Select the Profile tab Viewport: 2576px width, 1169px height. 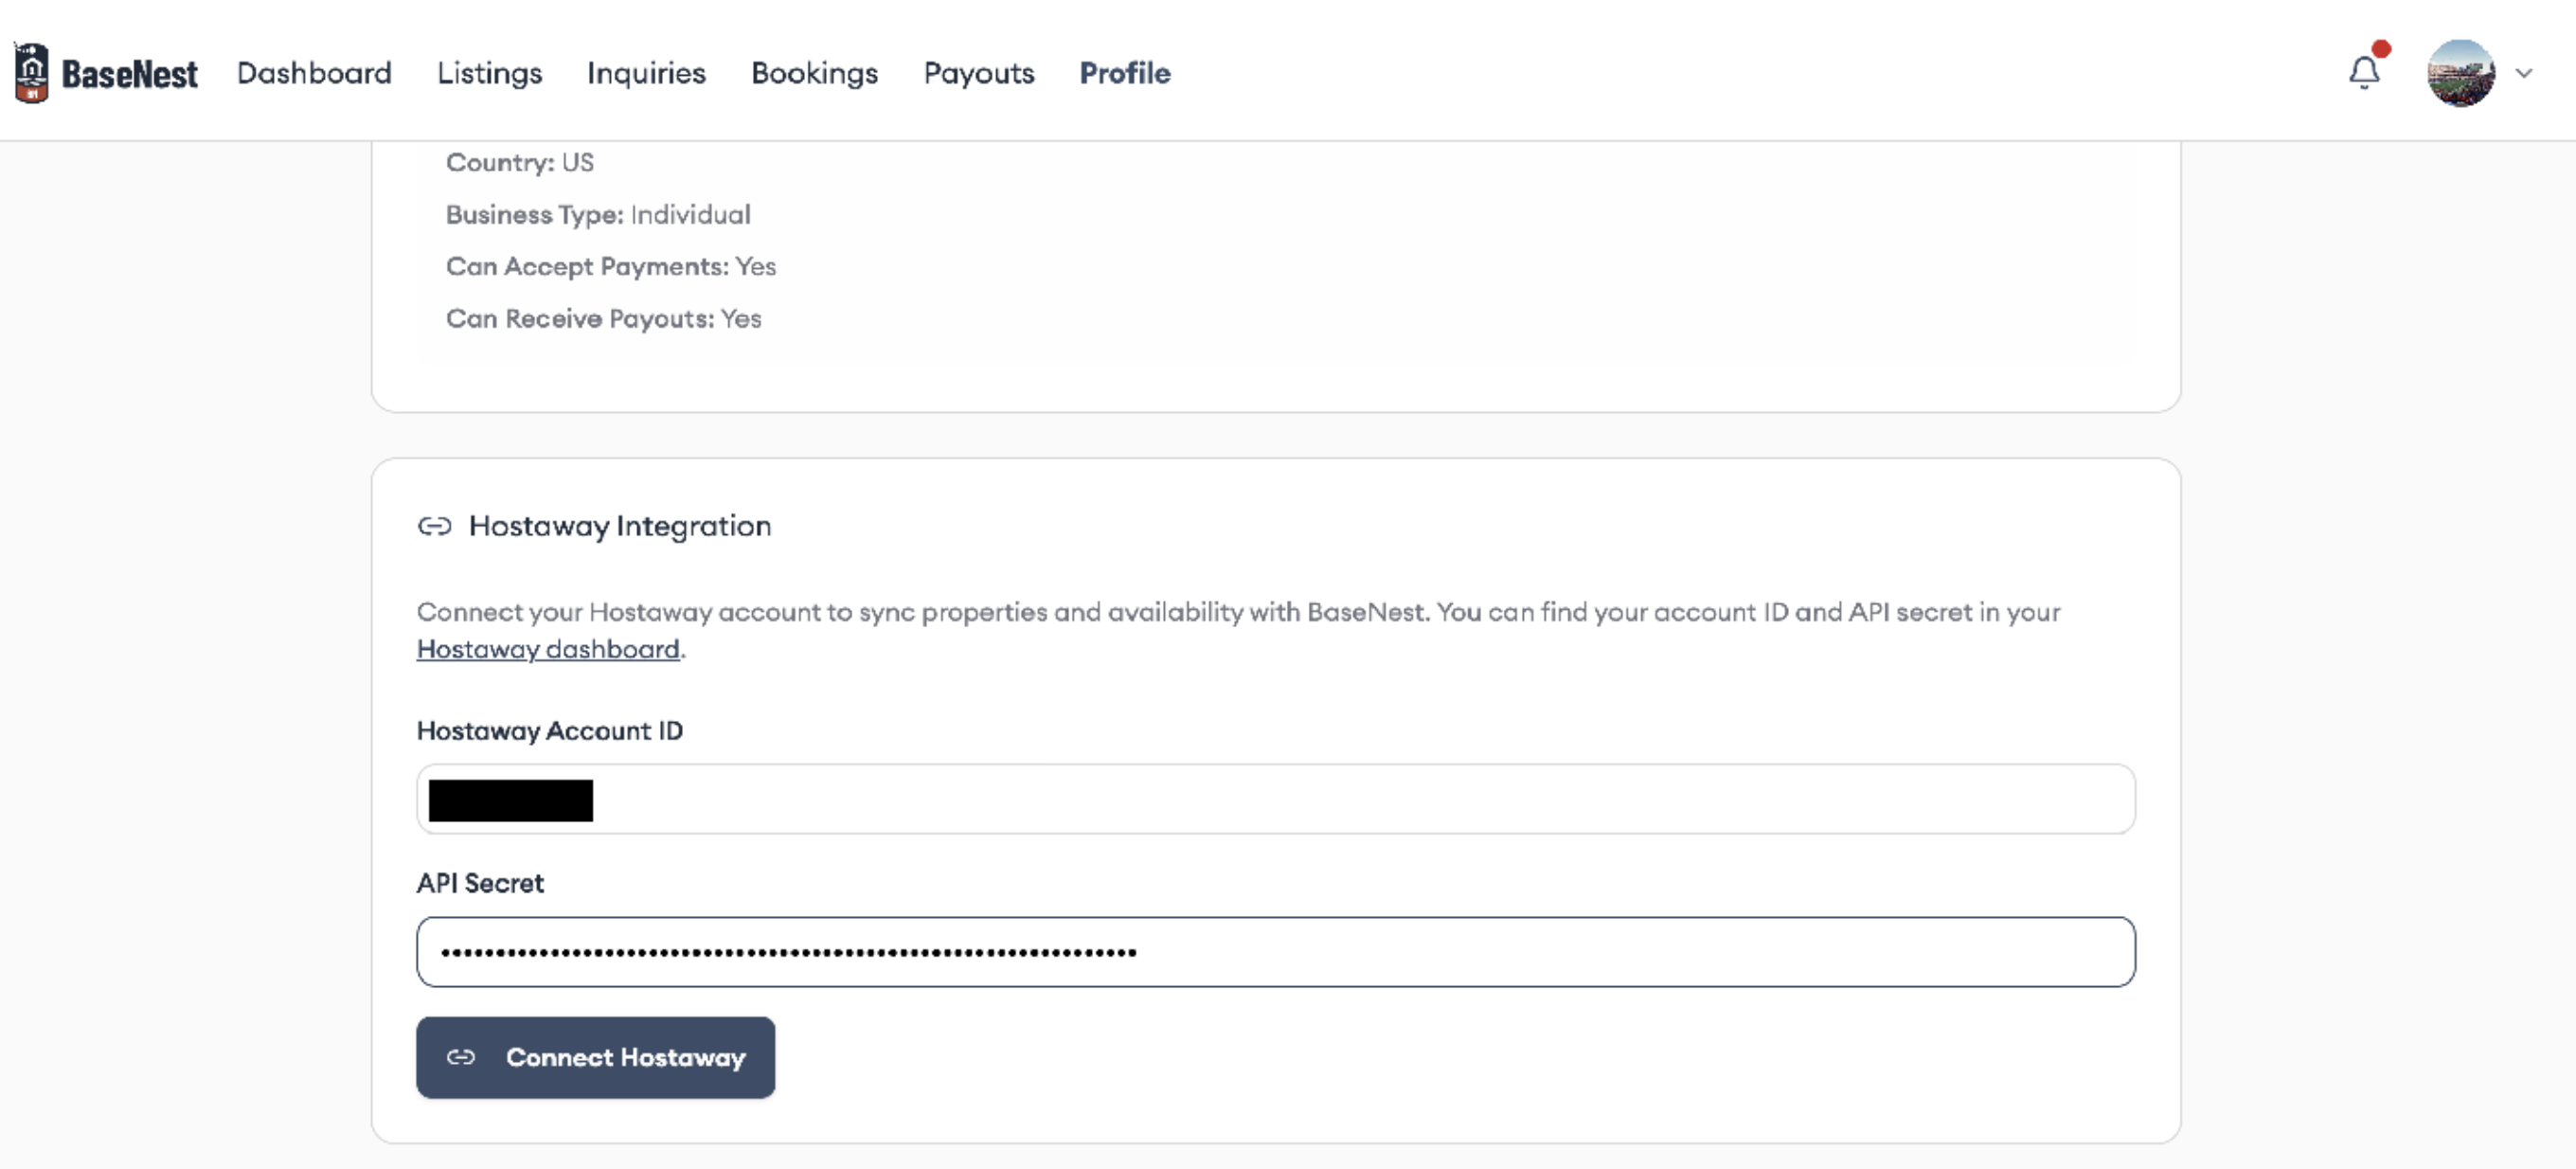(x=1125, y=73)
